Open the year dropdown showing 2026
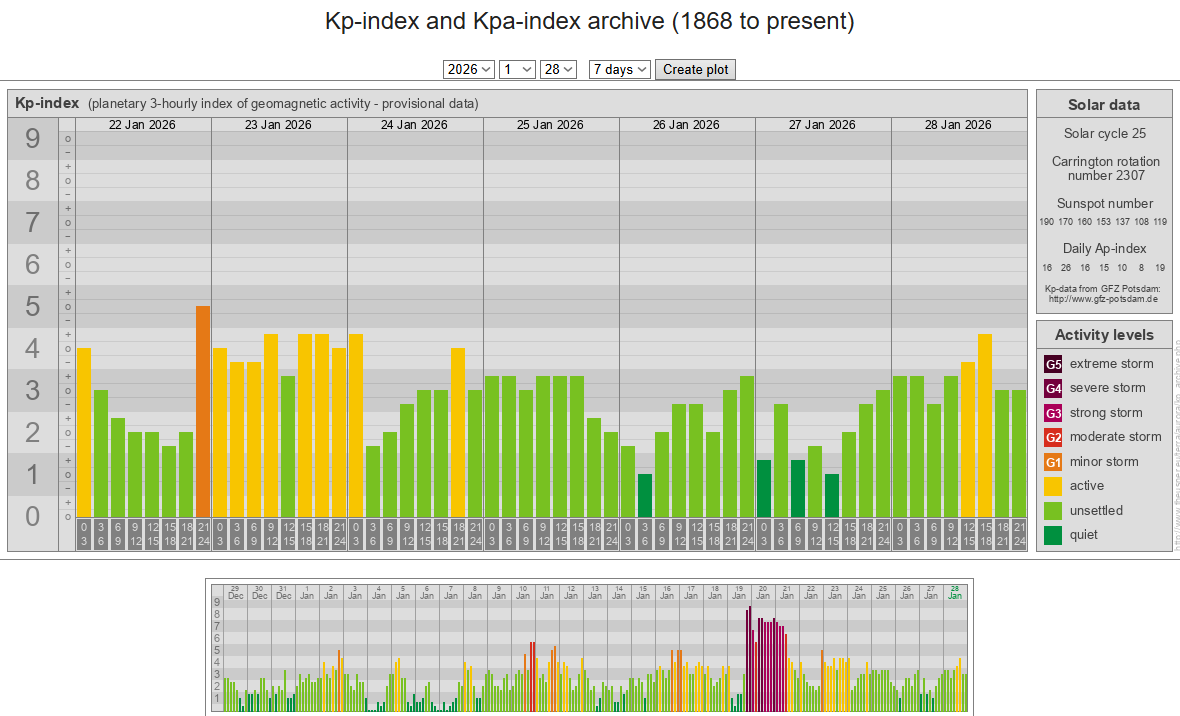The height and width of the screenshot is (716, 1180). 469,69
